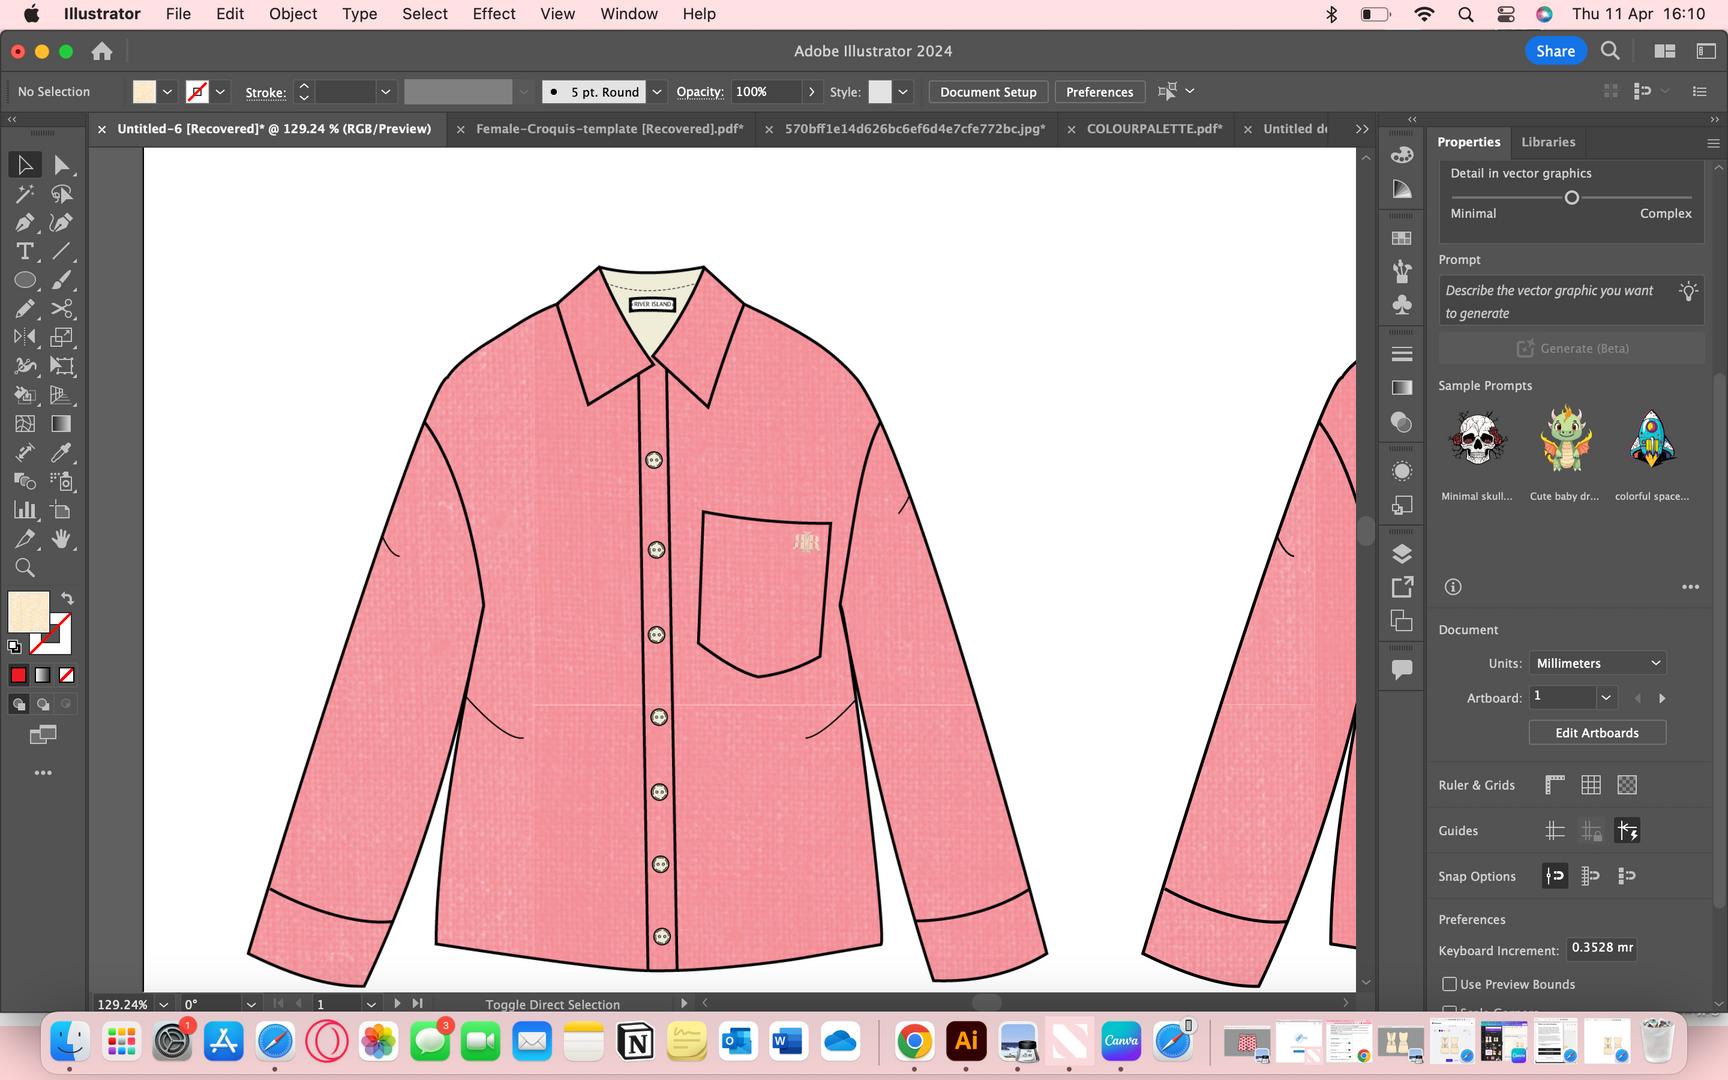Toggle Smart Guides icon in Guides
This screenshot has height=1080, width=1728.
[x=1627, y=830]
